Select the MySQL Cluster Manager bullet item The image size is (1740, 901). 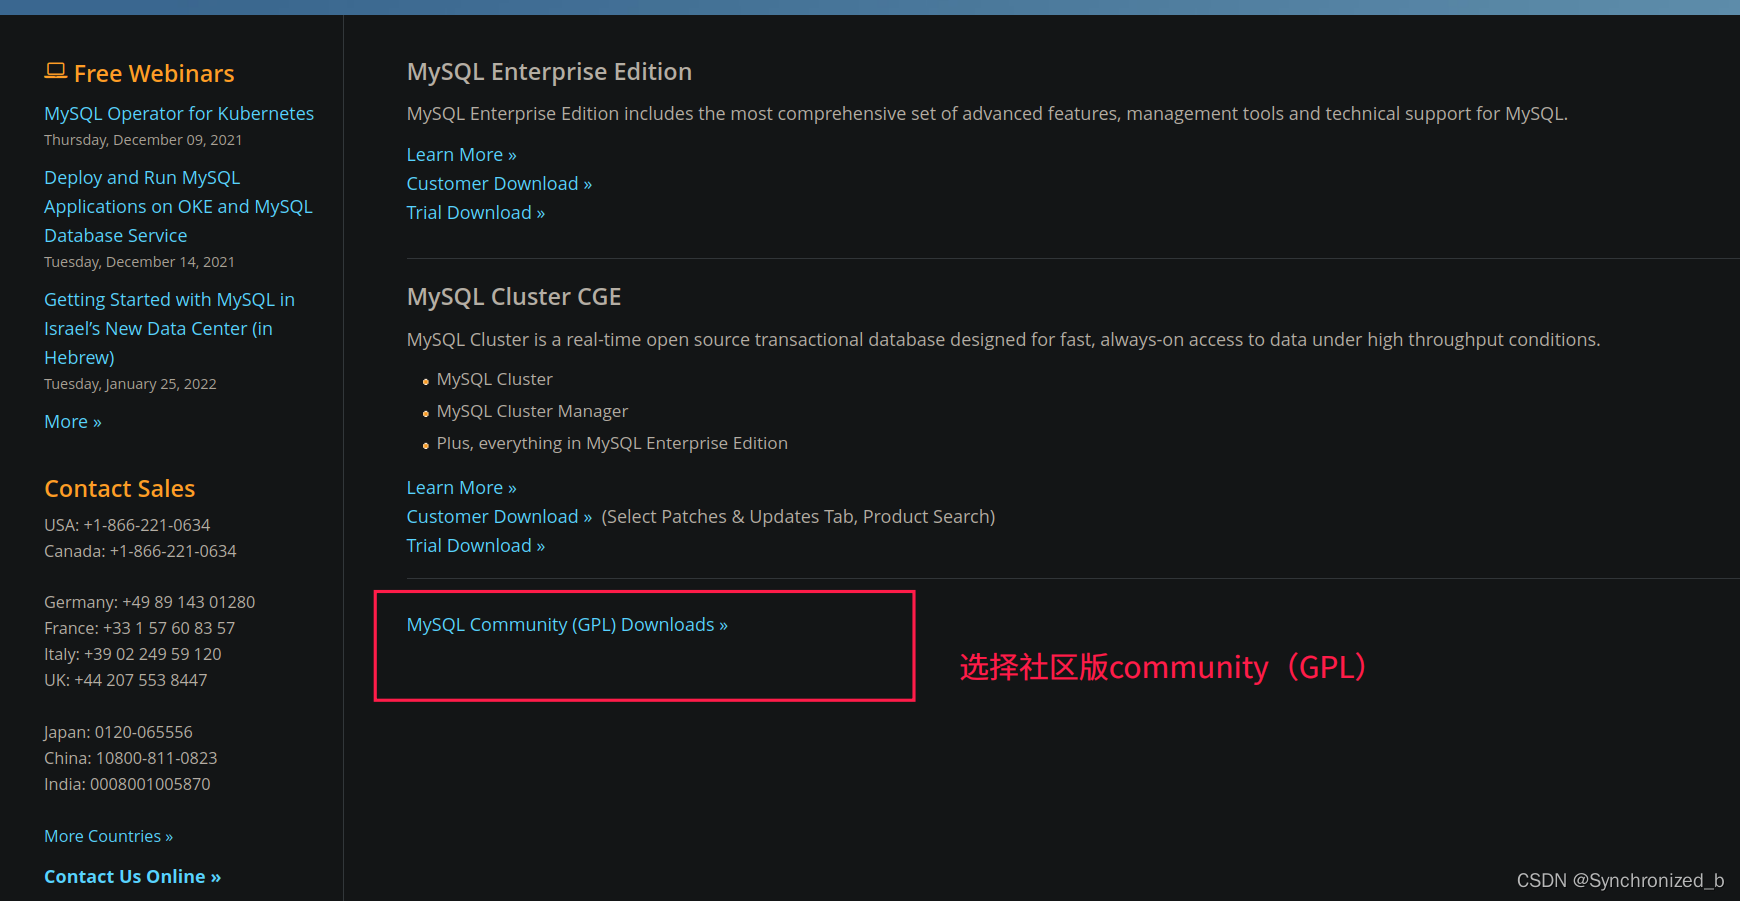pos(532,411)
